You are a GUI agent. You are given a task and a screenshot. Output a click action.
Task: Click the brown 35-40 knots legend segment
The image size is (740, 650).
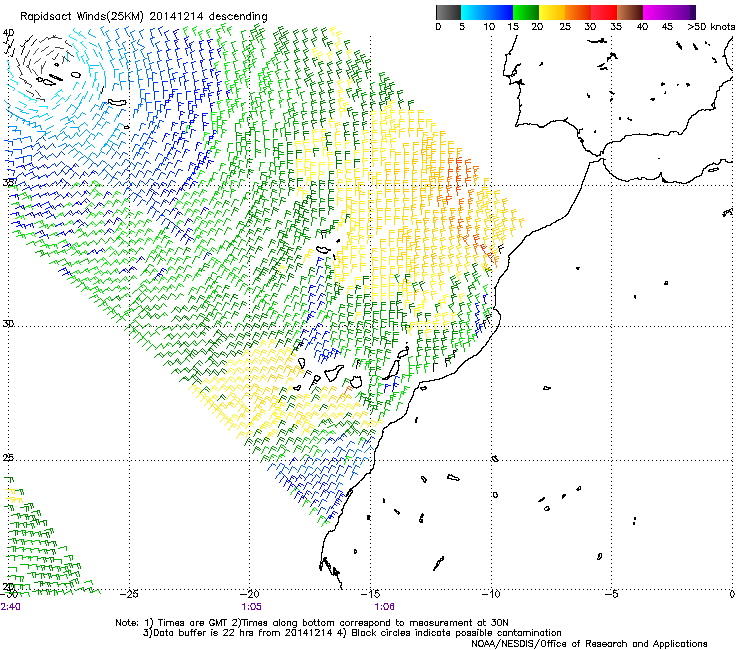point(630,12)
